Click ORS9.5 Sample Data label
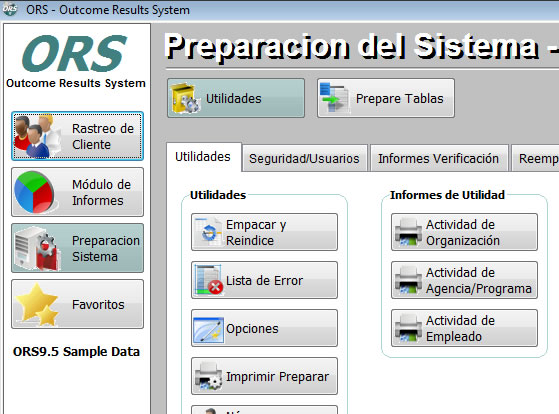Screen dimensions: 559x414 [76, 352]
